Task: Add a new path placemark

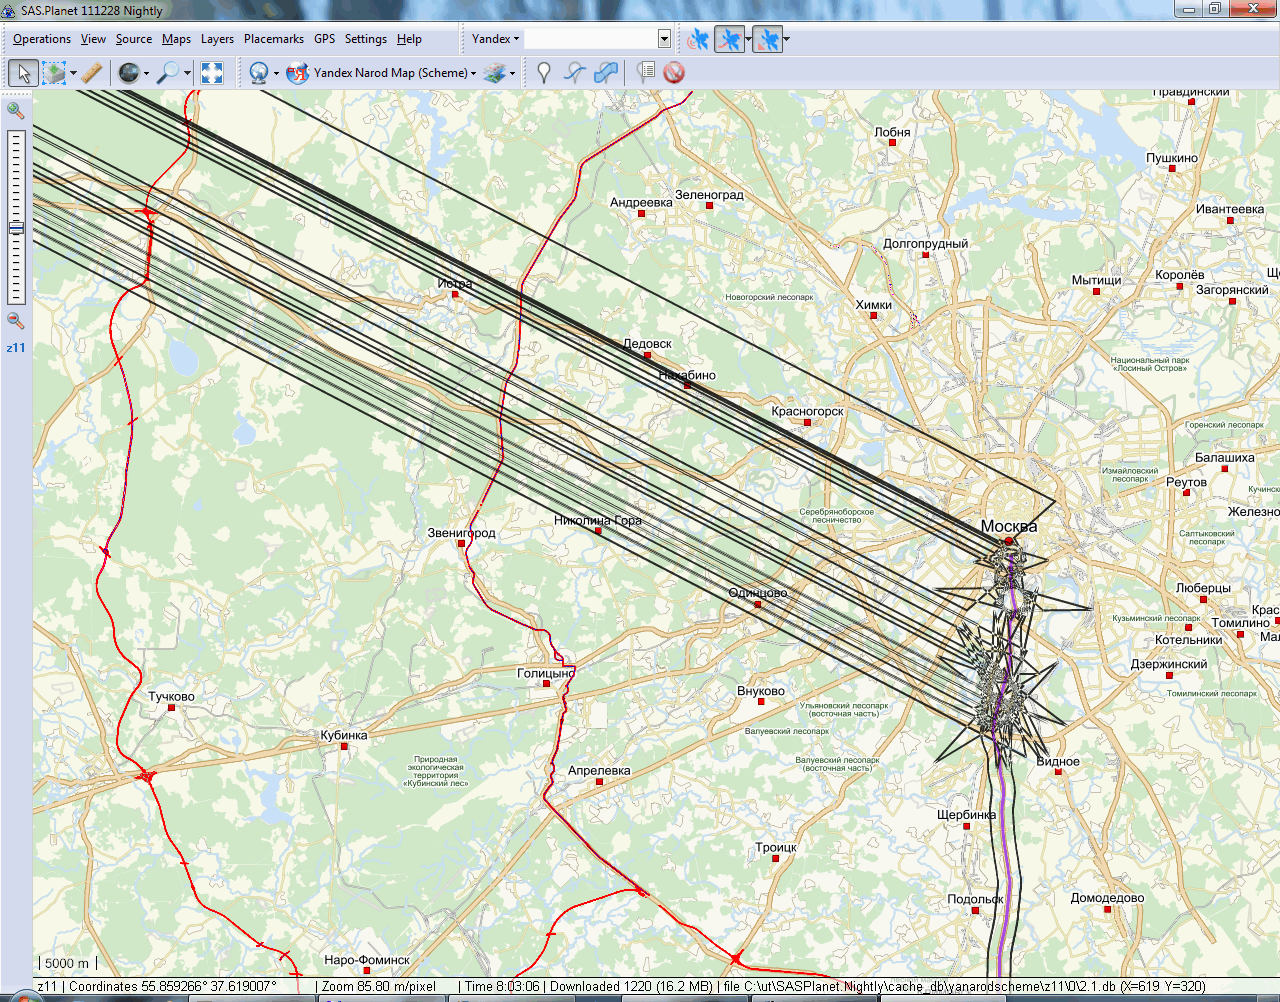Action: 574,73
